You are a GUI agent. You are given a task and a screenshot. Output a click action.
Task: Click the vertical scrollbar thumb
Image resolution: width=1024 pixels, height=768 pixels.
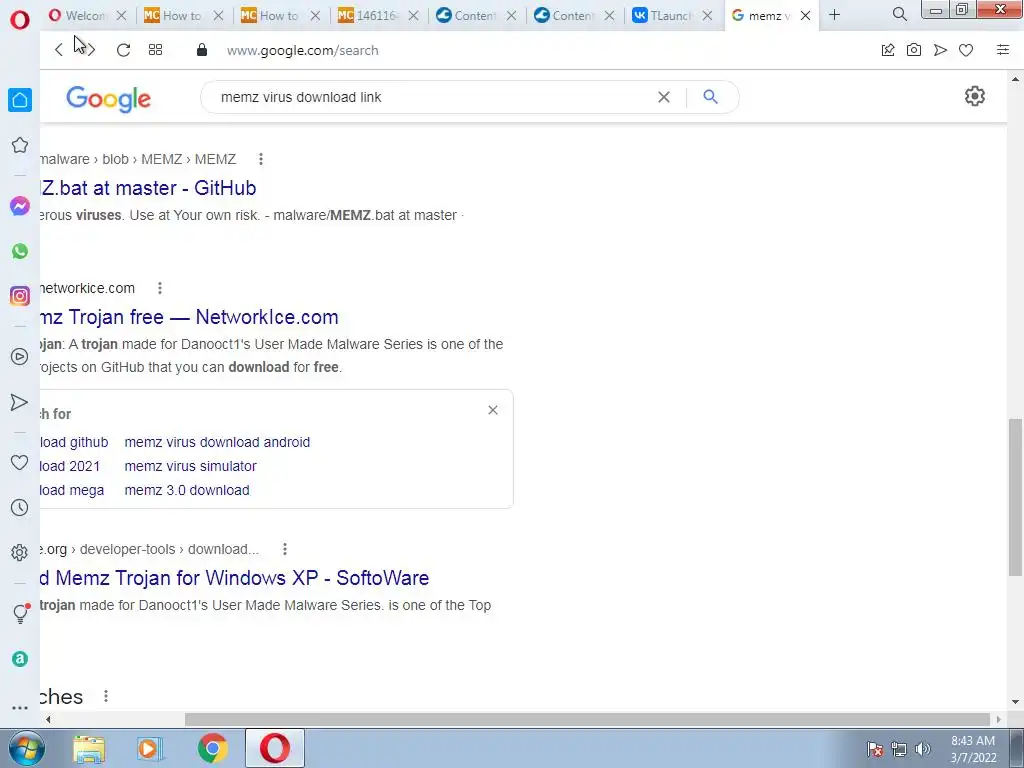click(x=1015, y=498)
